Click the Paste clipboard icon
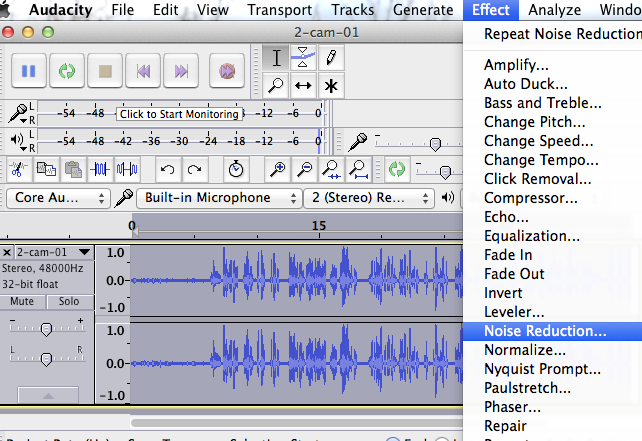Viewport: 642px width, 441px height. (x=73, y=169)
